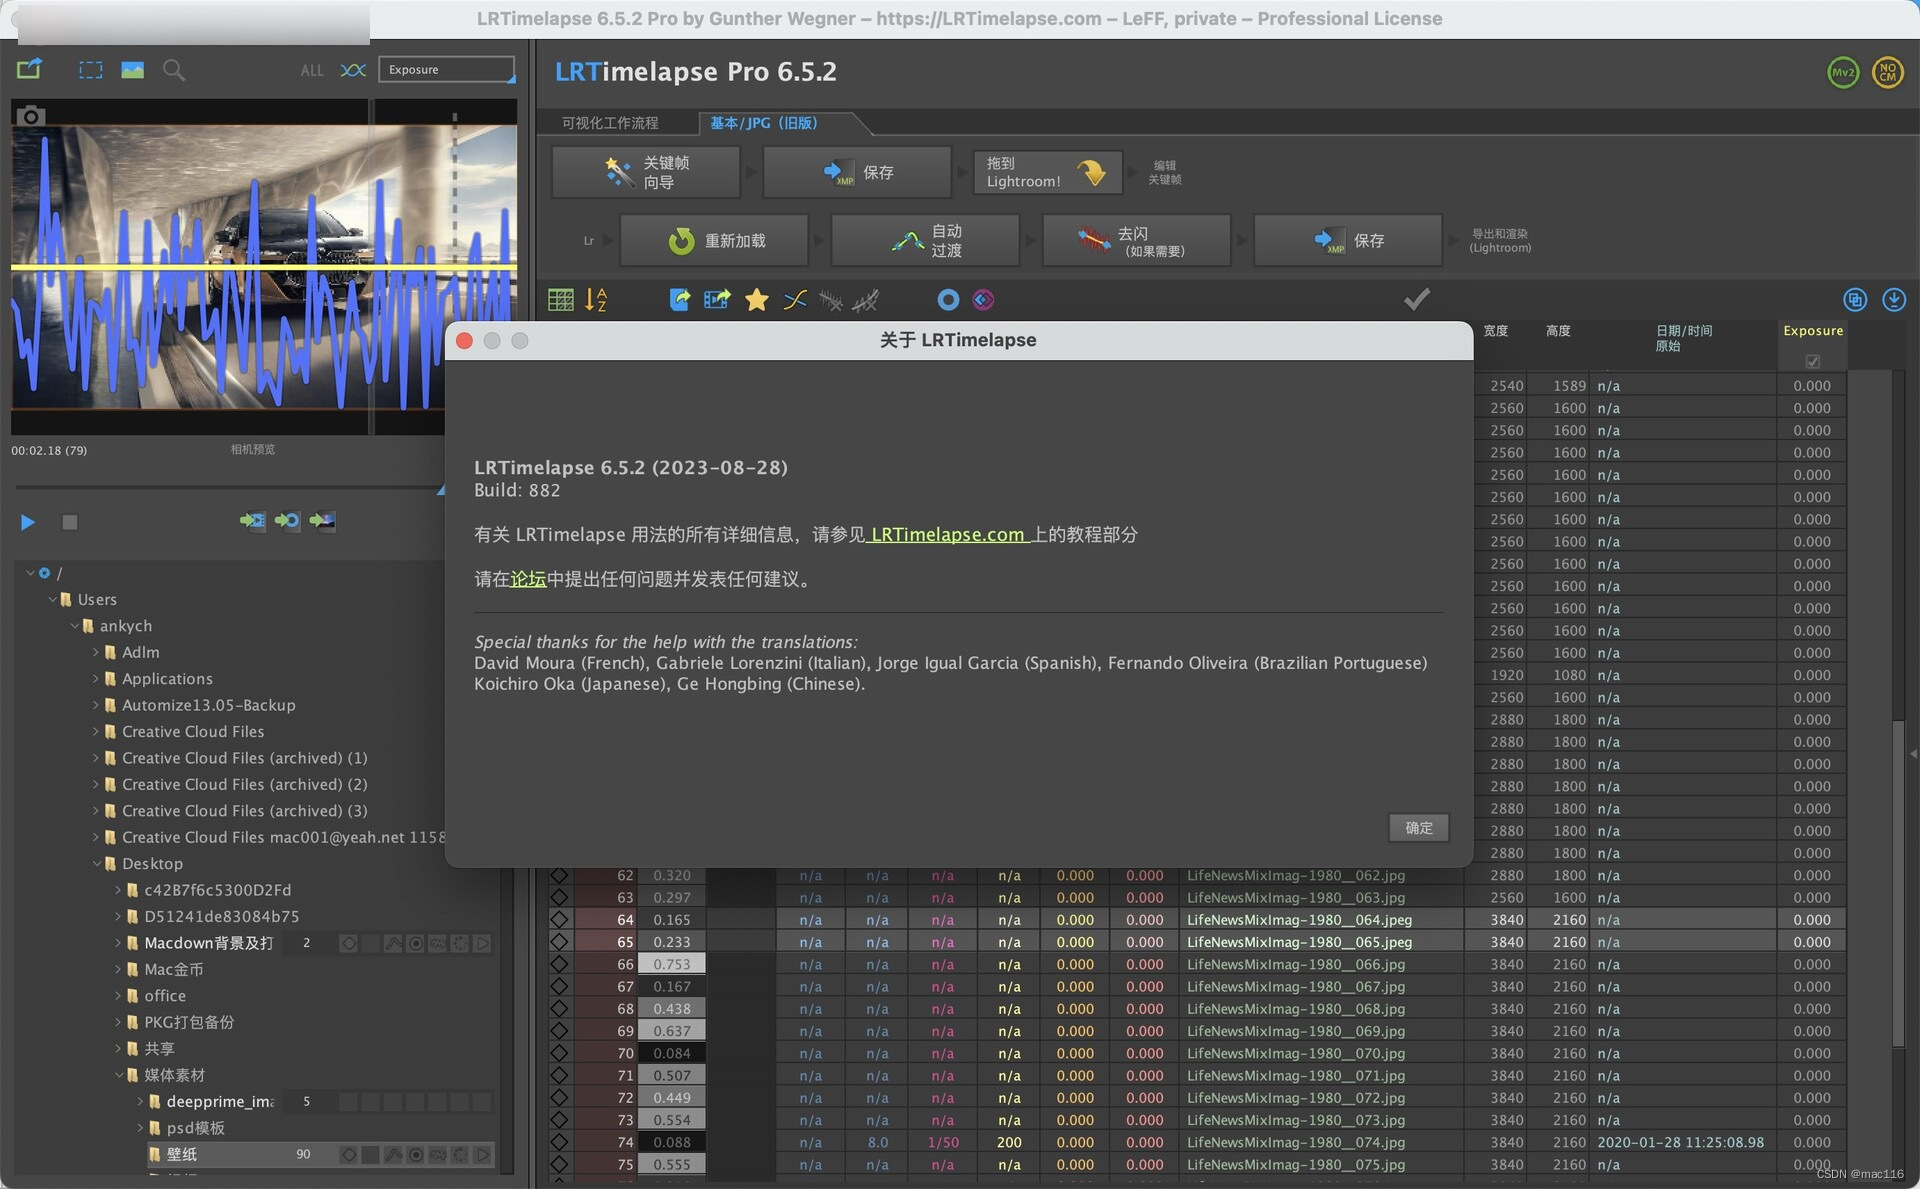1920x1189 pixels.
Task: Click the film strip export icon
Action: click(x=717, y=299)
